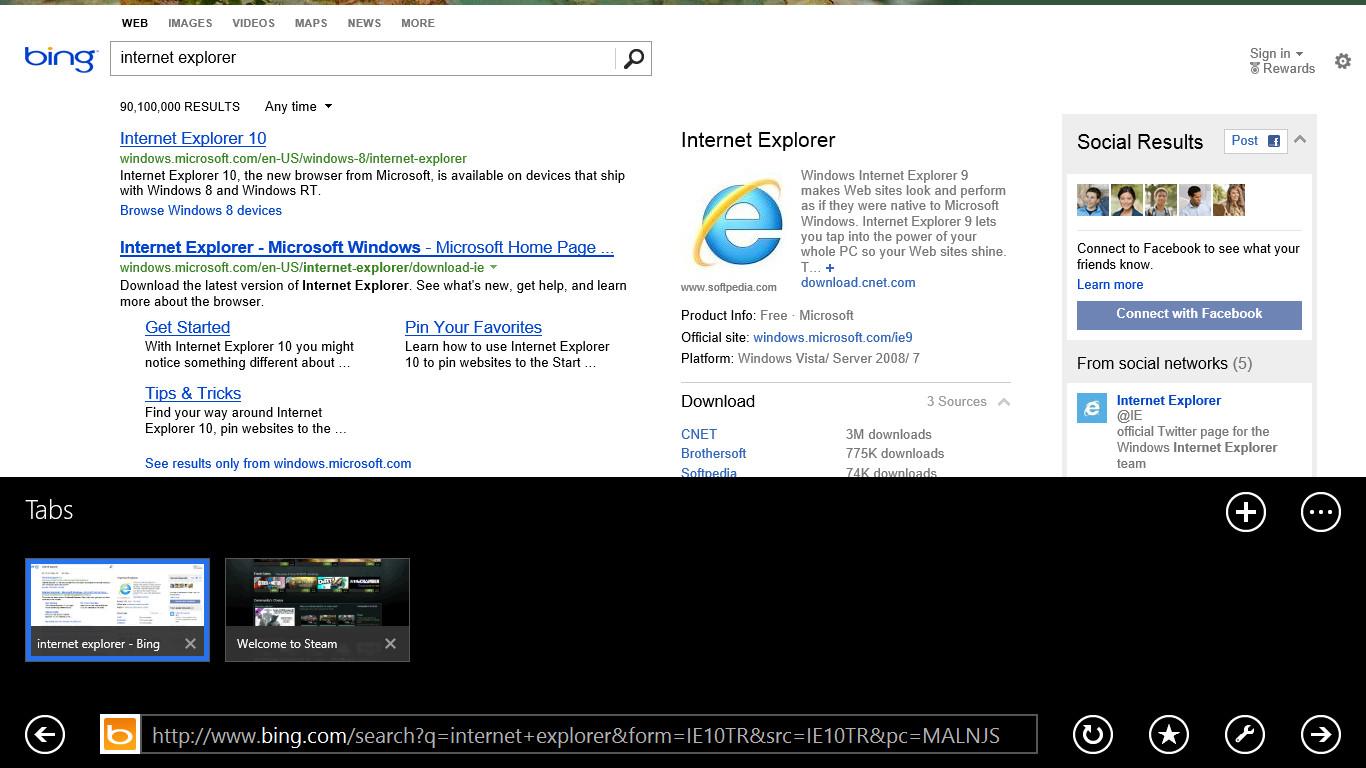Click the '3M downloads' text
This screenshot has width=1366, height=768.
click(889, 435)
